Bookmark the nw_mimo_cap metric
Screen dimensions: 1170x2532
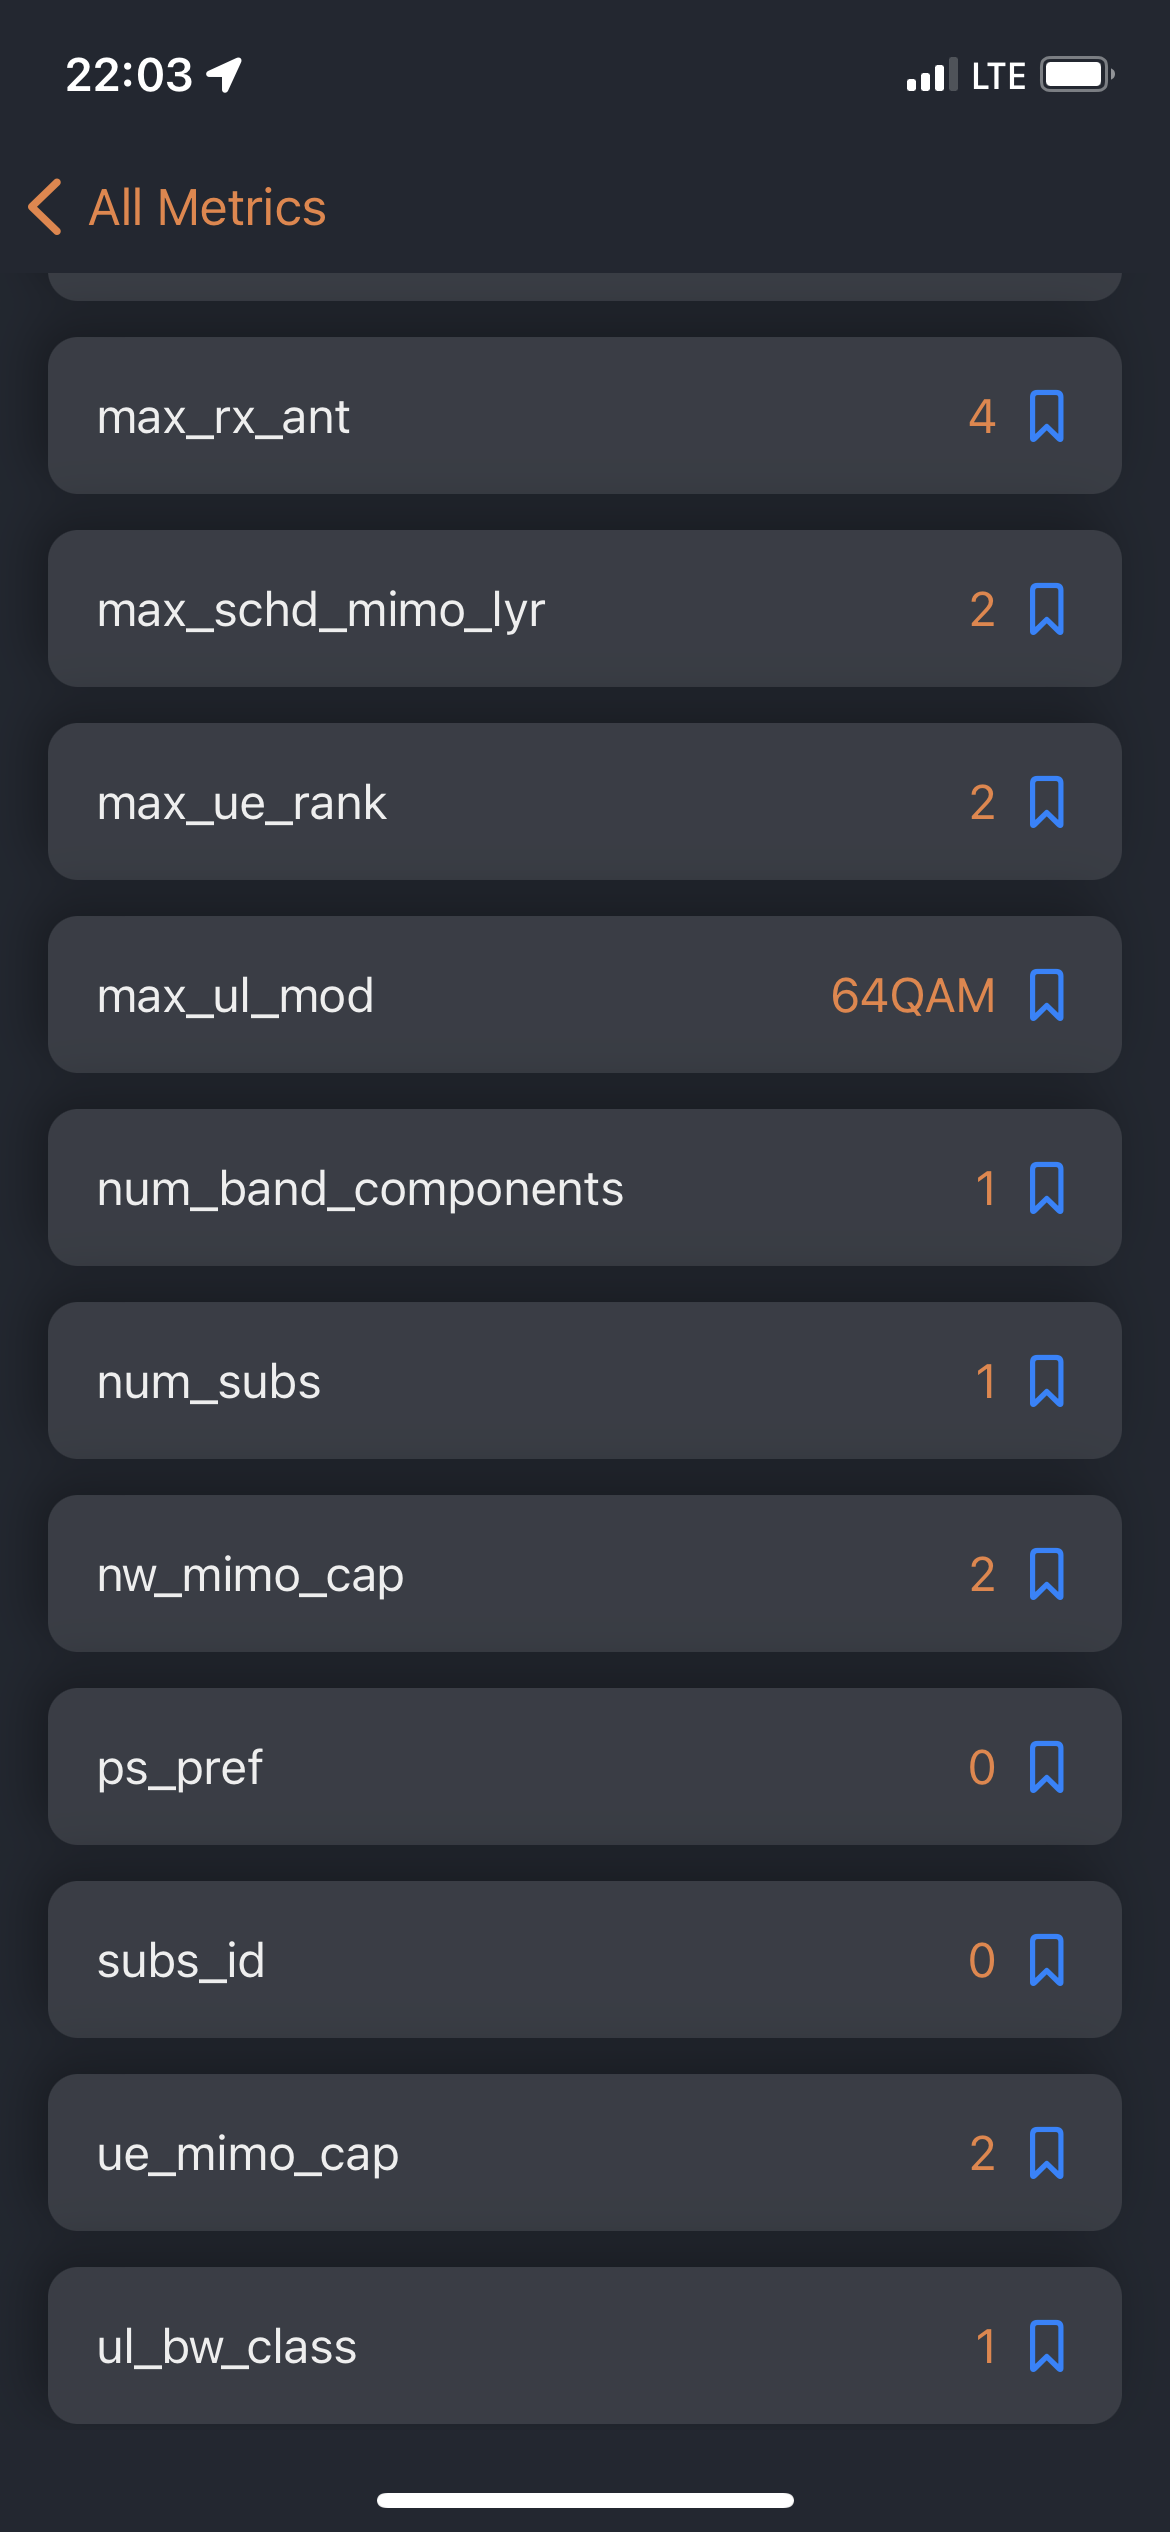click(1046, 1574)
